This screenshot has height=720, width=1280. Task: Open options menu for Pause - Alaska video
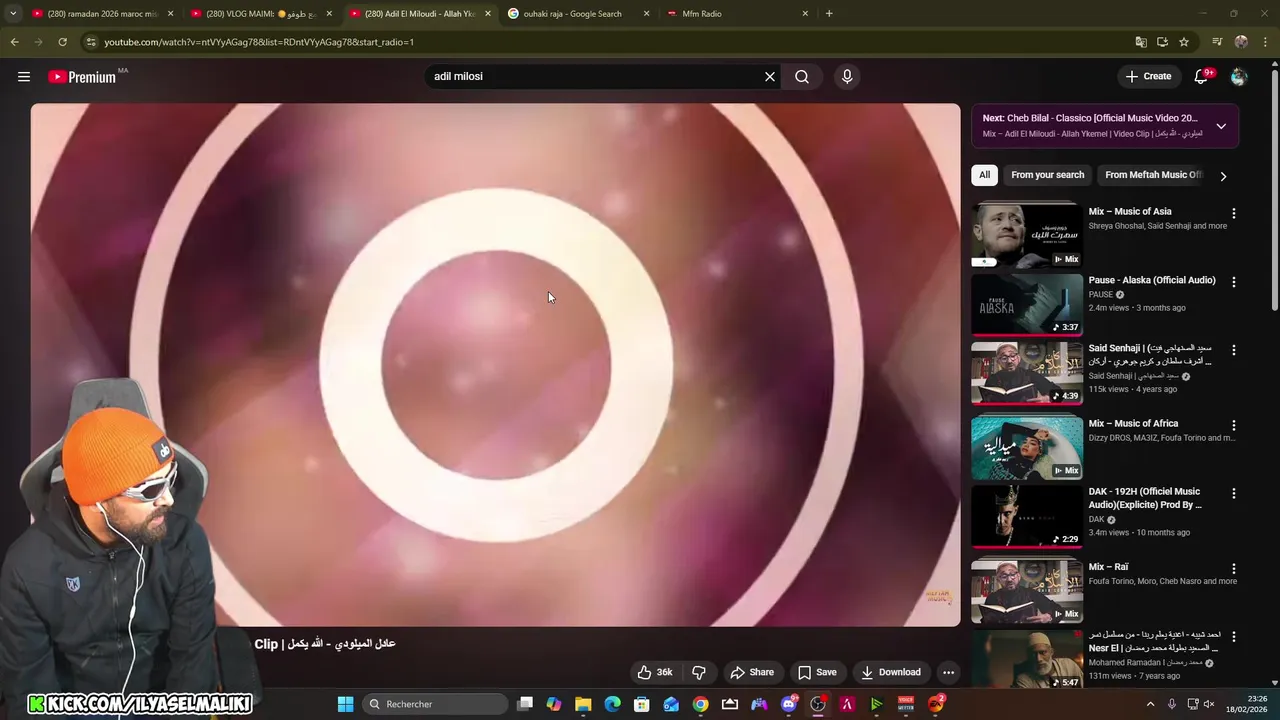pyautogui.click(x=1233, y=282)
